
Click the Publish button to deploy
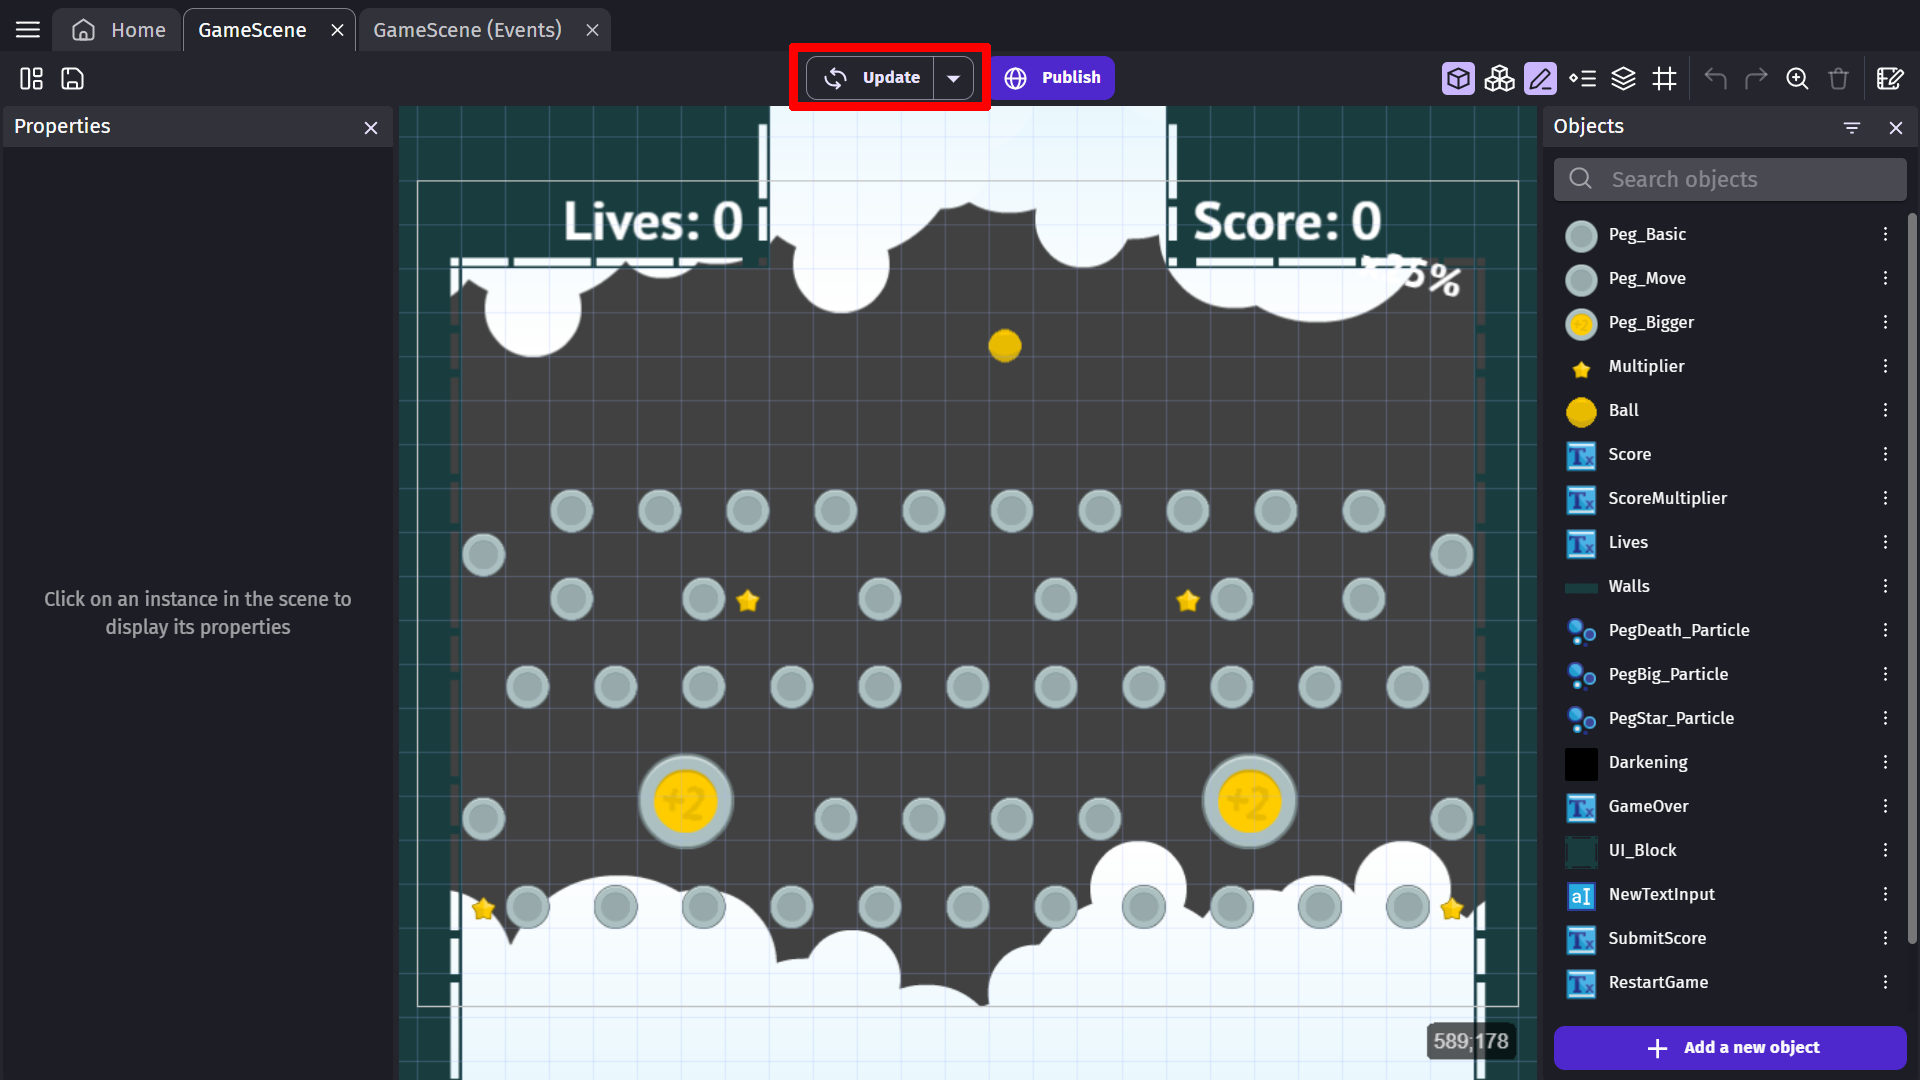tap(1055, 78)
